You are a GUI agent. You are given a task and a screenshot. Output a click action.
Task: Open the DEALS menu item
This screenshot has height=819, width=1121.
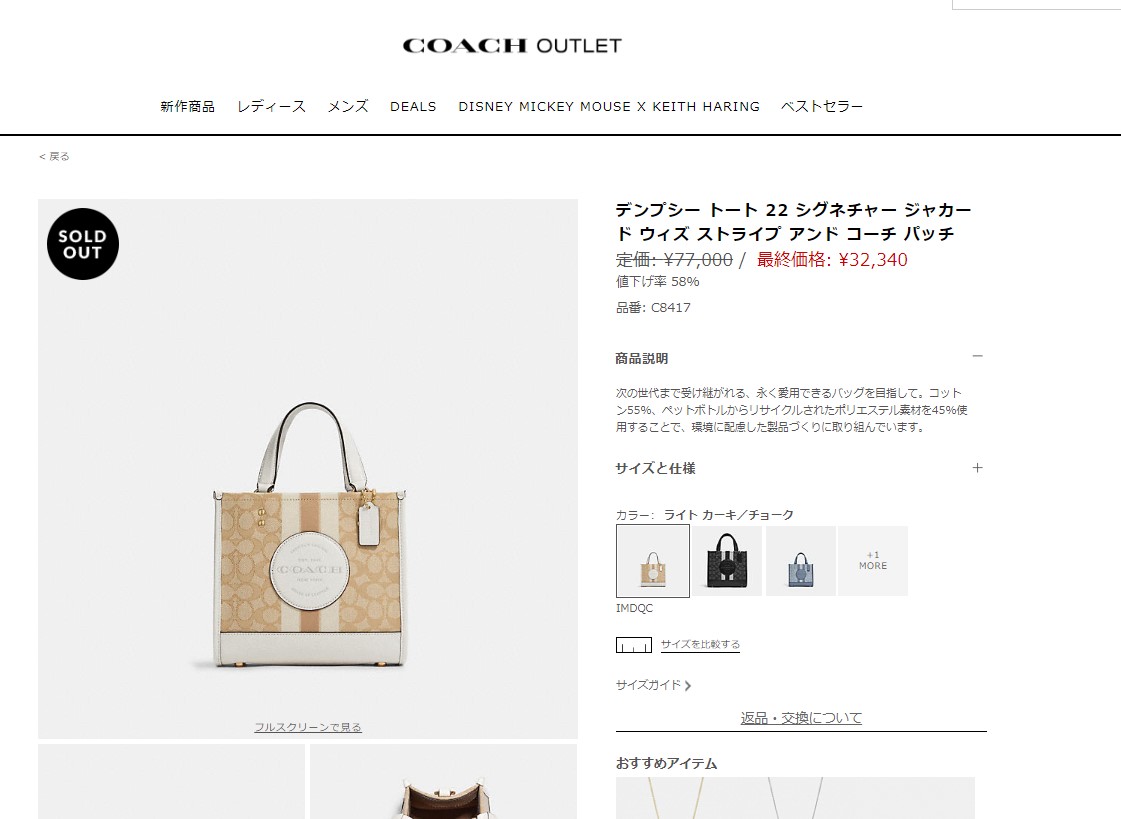click(413, 106)
